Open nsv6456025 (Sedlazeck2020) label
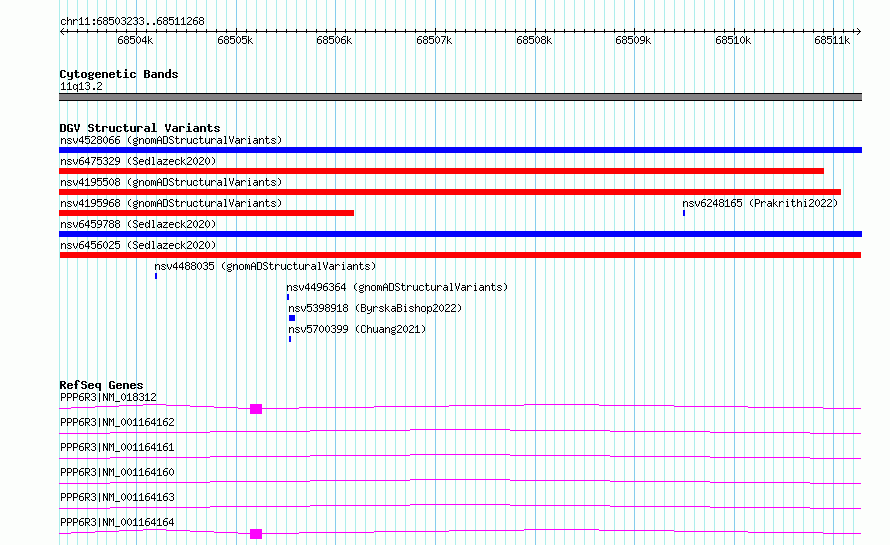The height and width of the screenshot is (545, 890). (138, 245)
